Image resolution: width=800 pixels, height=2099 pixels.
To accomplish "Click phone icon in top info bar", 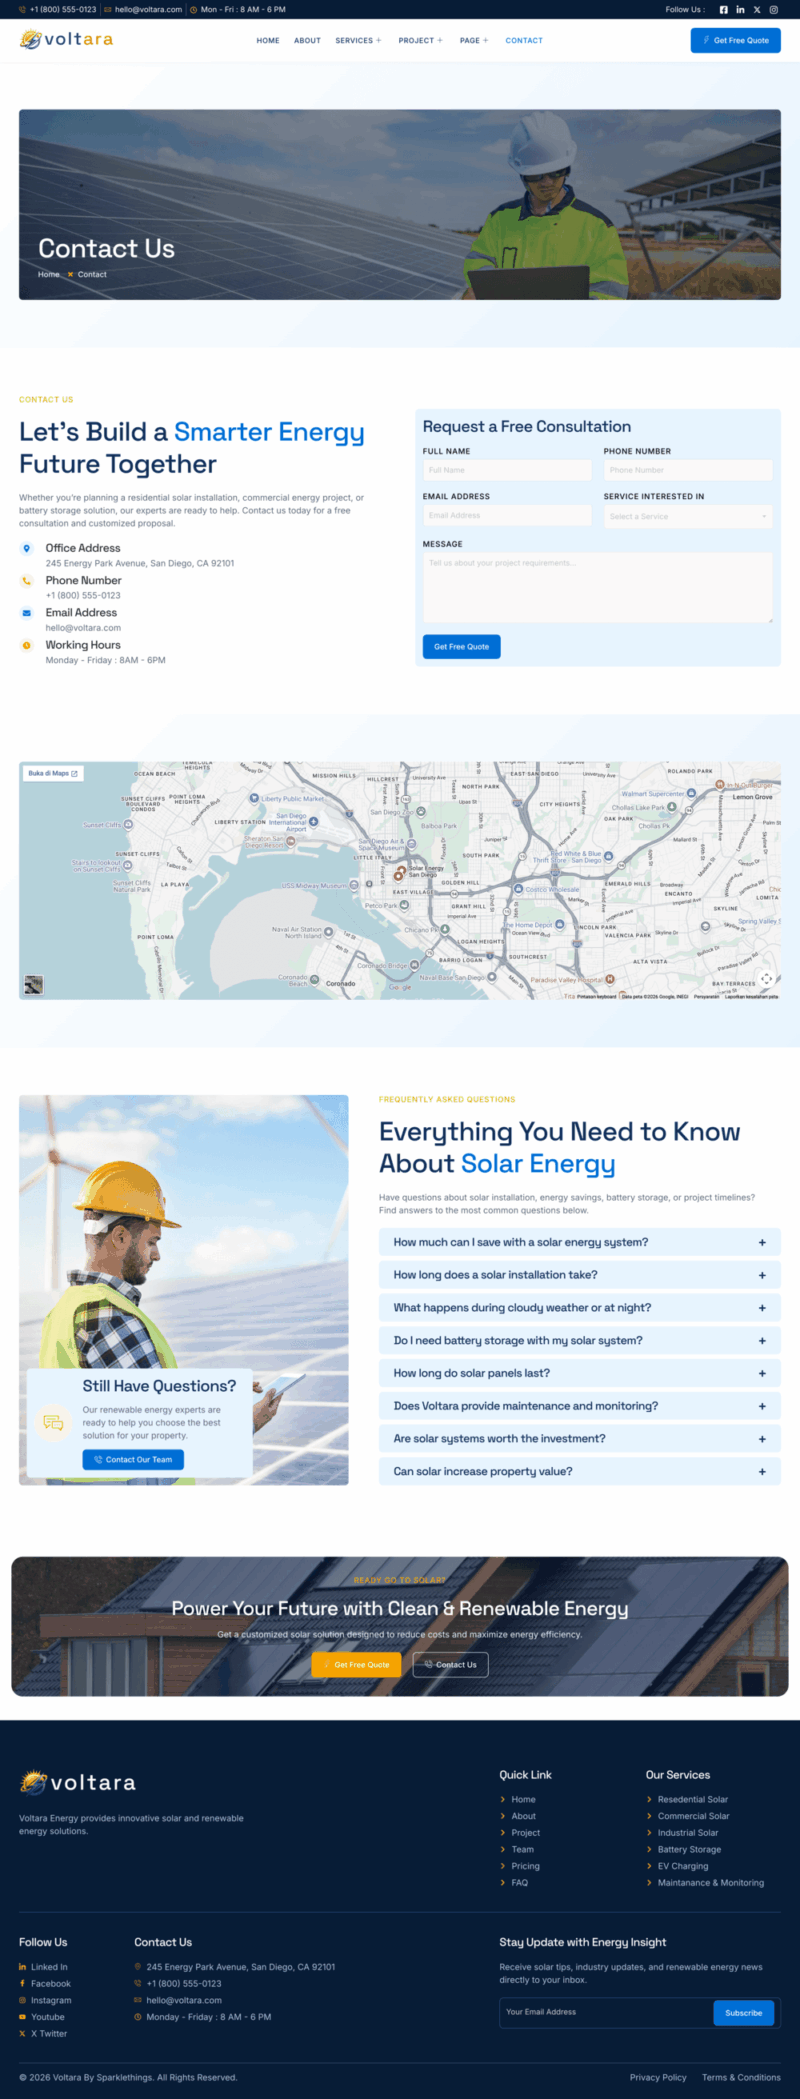I will 23,10.
